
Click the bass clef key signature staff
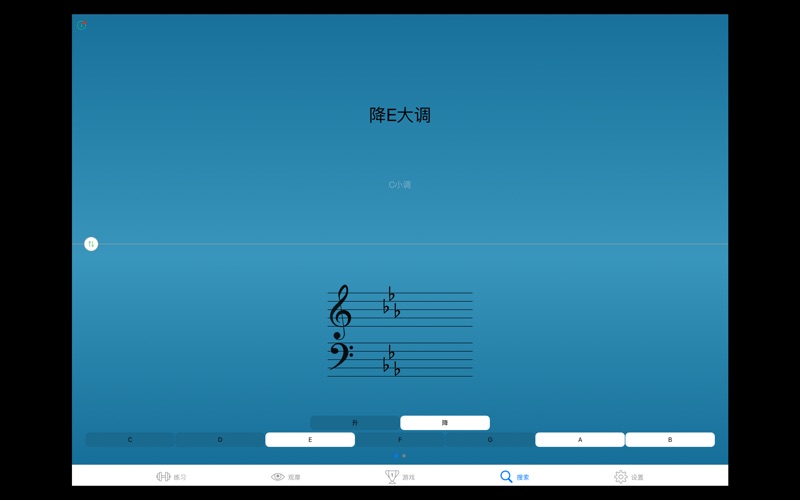point(400,360)
